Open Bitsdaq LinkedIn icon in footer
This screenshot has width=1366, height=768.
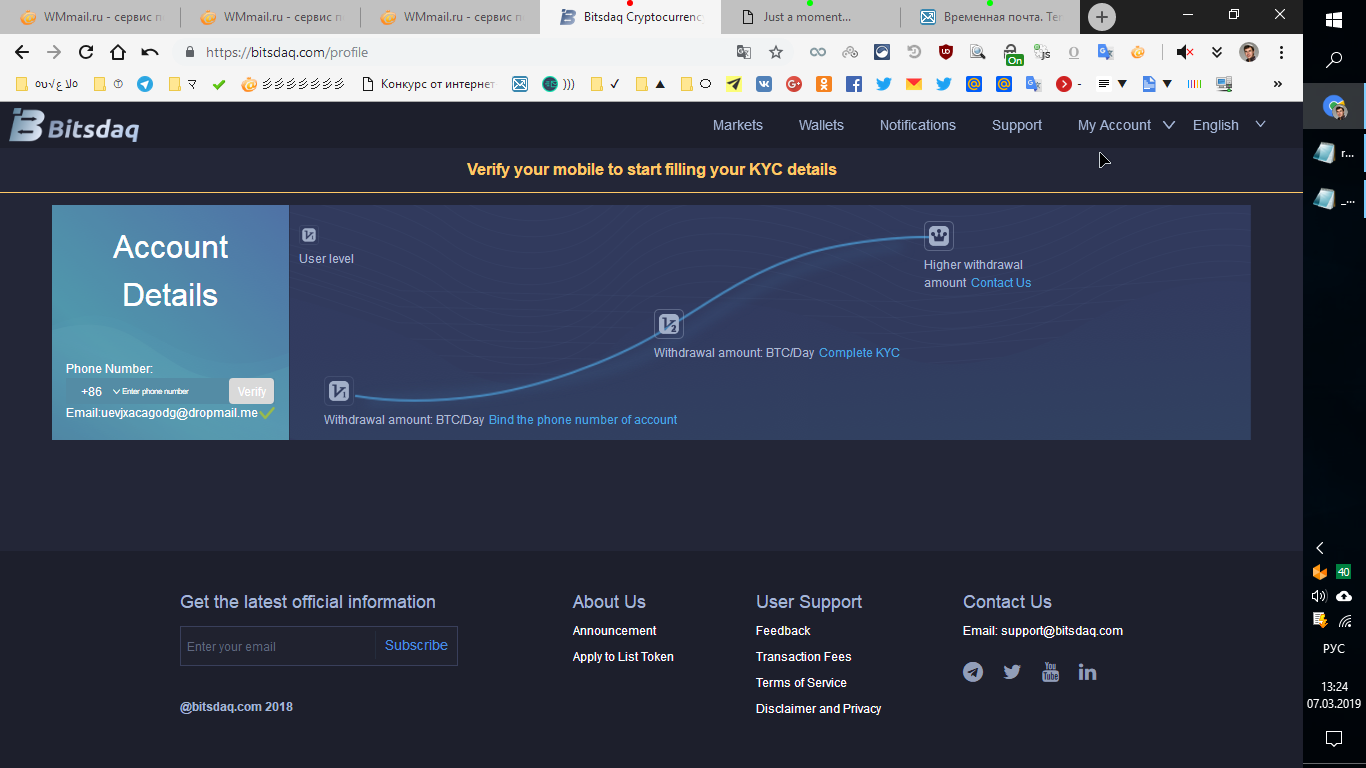1087,672
